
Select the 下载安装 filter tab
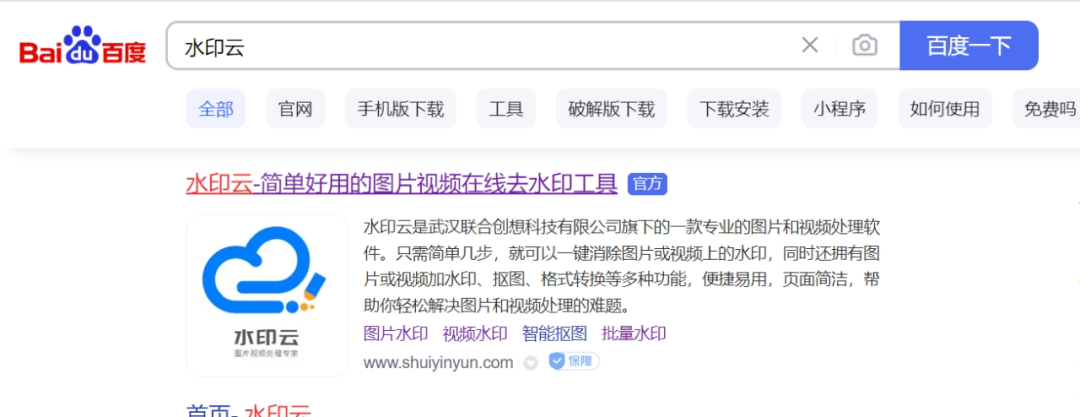coord(734,108)
